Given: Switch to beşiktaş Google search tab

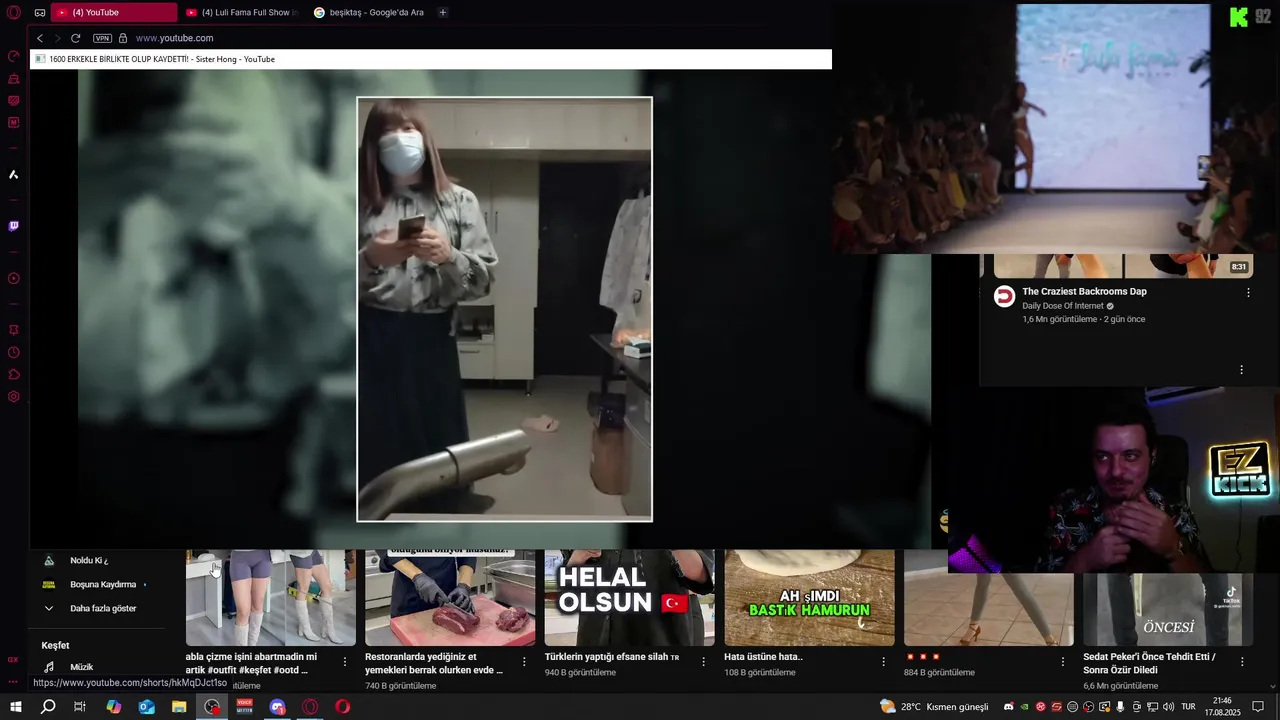Looking at the screenshot, I should (x=369, y=13).
